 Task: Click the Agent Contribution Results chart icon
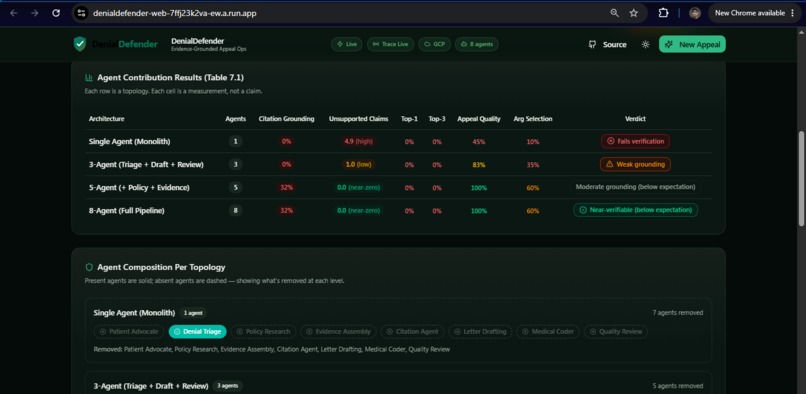(89, 78)
